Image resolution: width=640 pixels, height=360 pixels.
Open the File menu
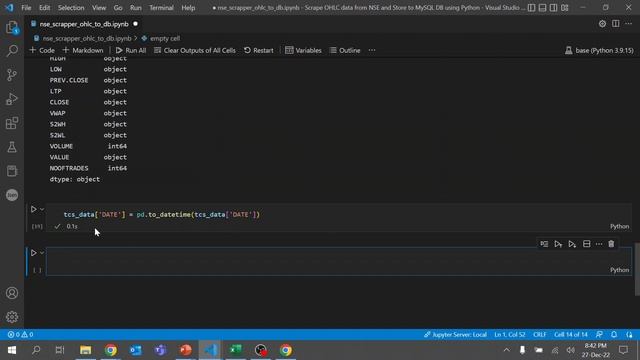pyautogui.click(x=26, y=8)
